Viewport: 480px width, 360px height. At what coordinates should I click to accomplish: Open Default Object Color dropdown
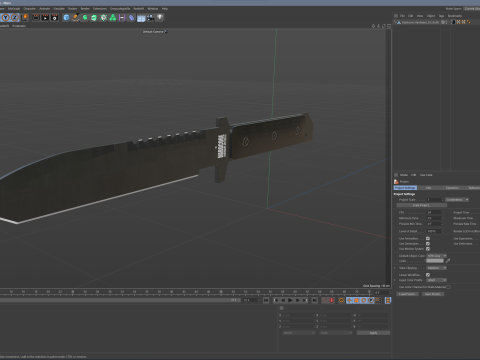(437, 256)
